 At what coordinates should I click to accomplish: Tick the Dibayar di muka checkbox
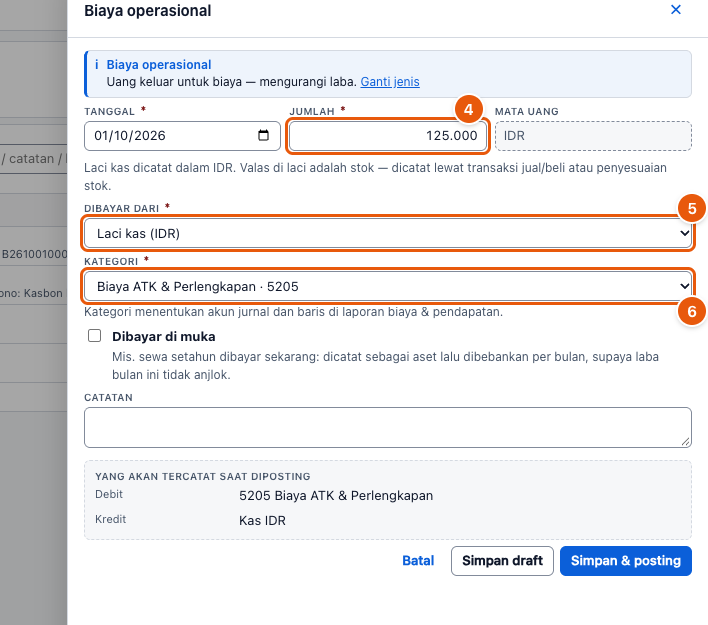click(94, 336)
